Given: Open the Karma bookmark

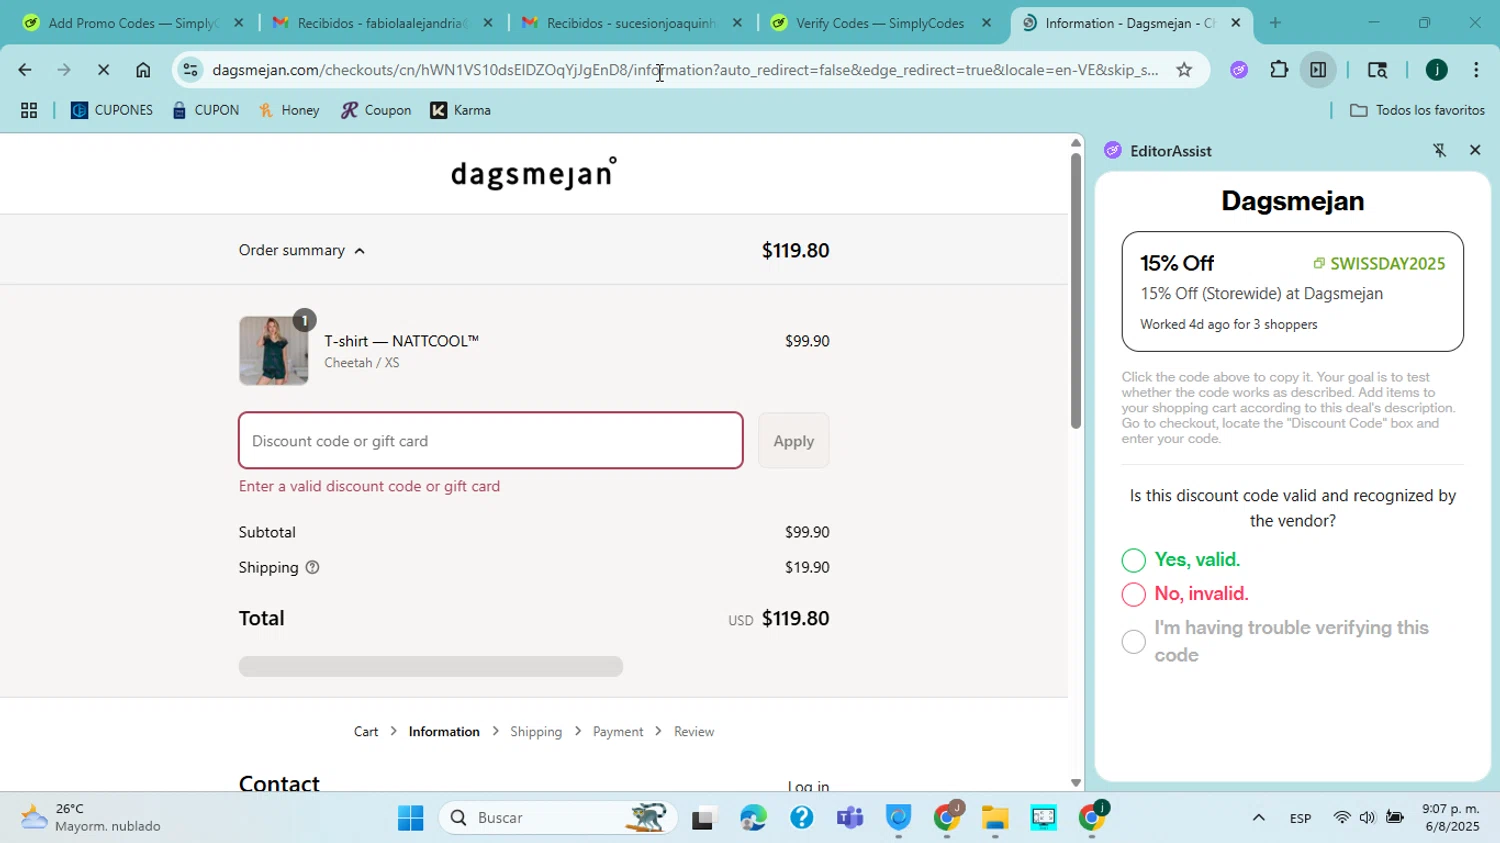Looking at the screenshot, I should click(460, 110).
